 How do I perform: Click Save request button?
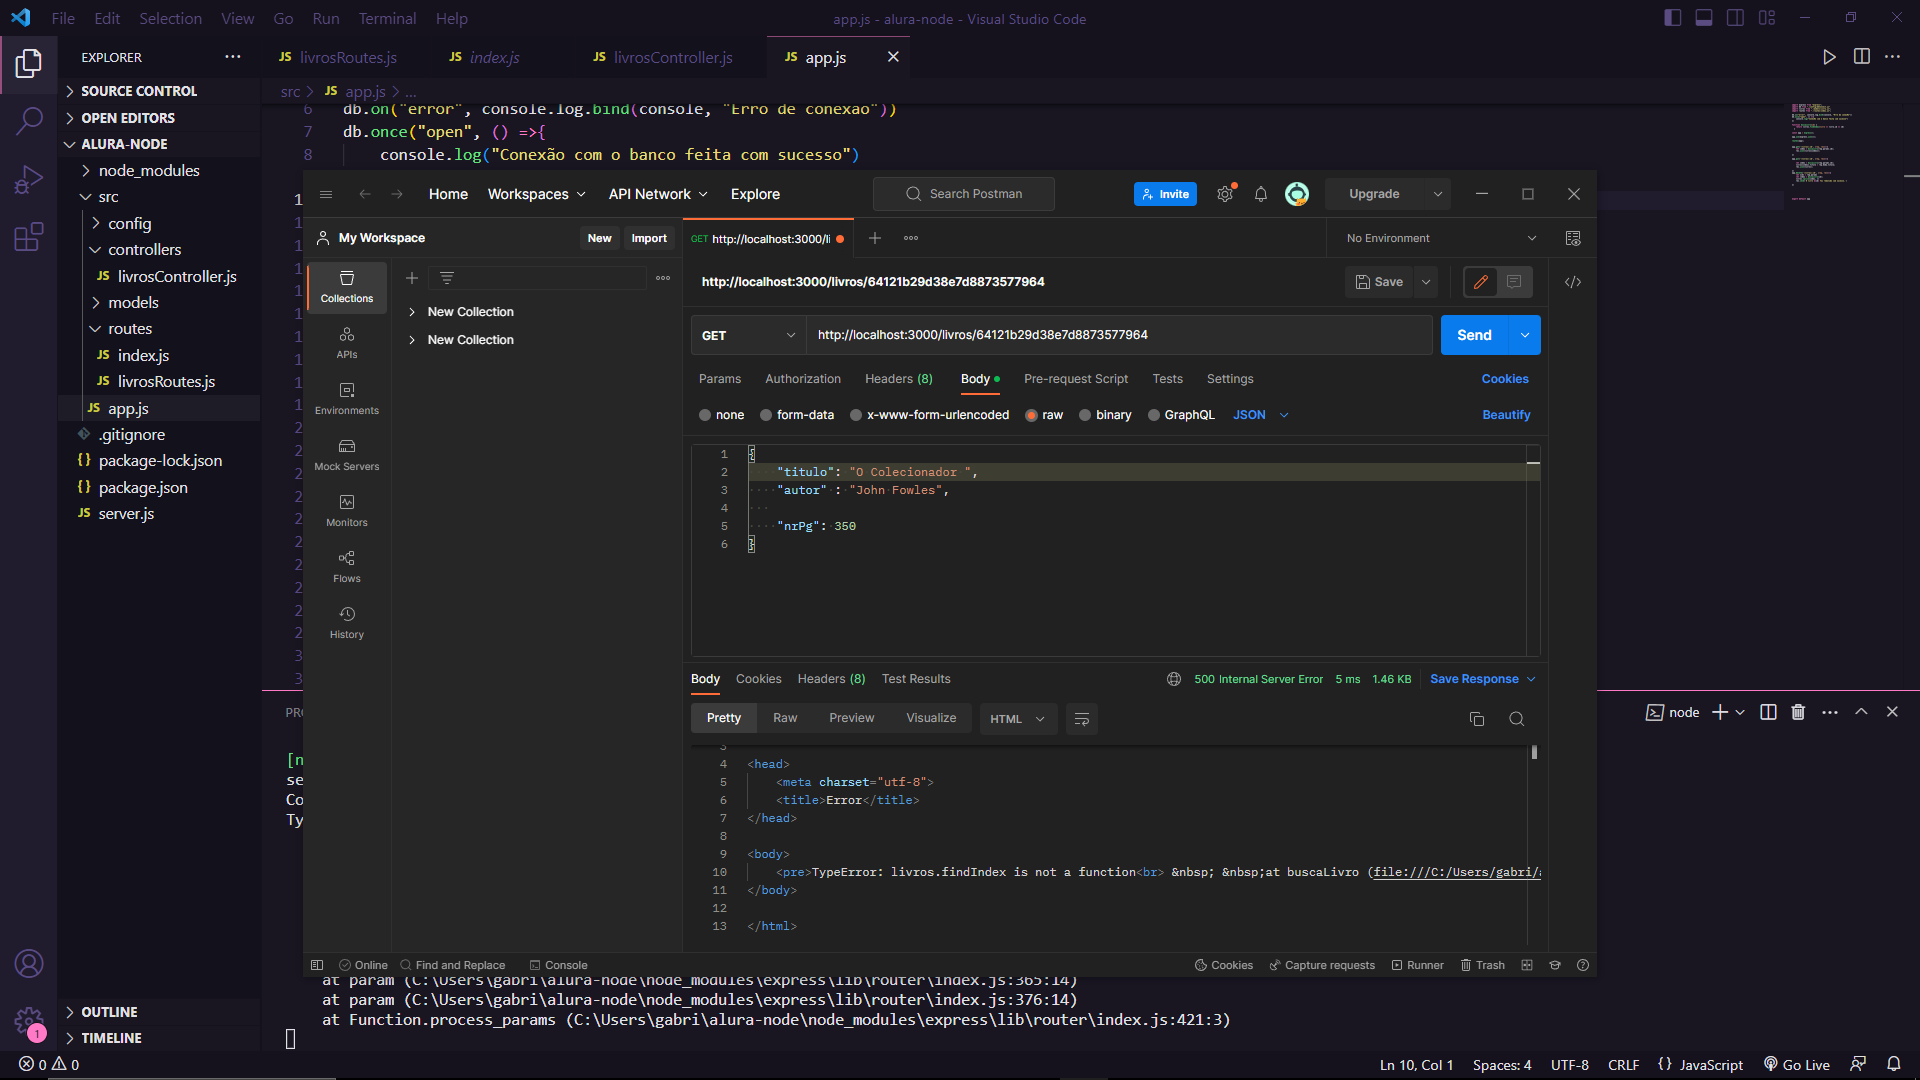[1379, 282]
